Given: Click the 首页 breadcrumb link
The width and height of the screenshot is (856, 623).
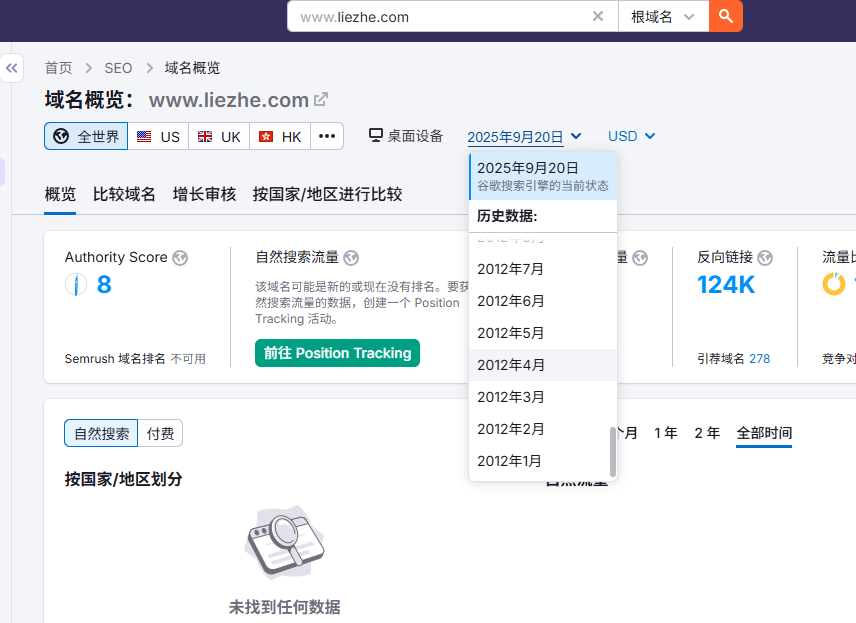Looking at the screenshot, I should 58,68.
